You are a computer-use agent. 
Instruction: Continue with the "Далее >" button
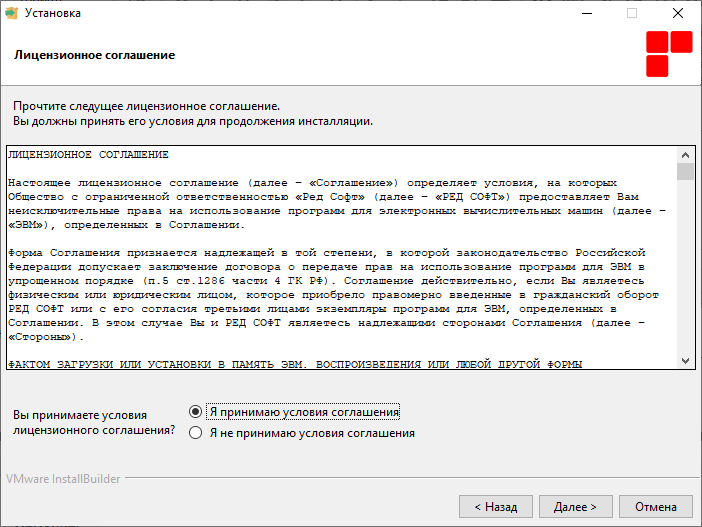click(575, 506)
